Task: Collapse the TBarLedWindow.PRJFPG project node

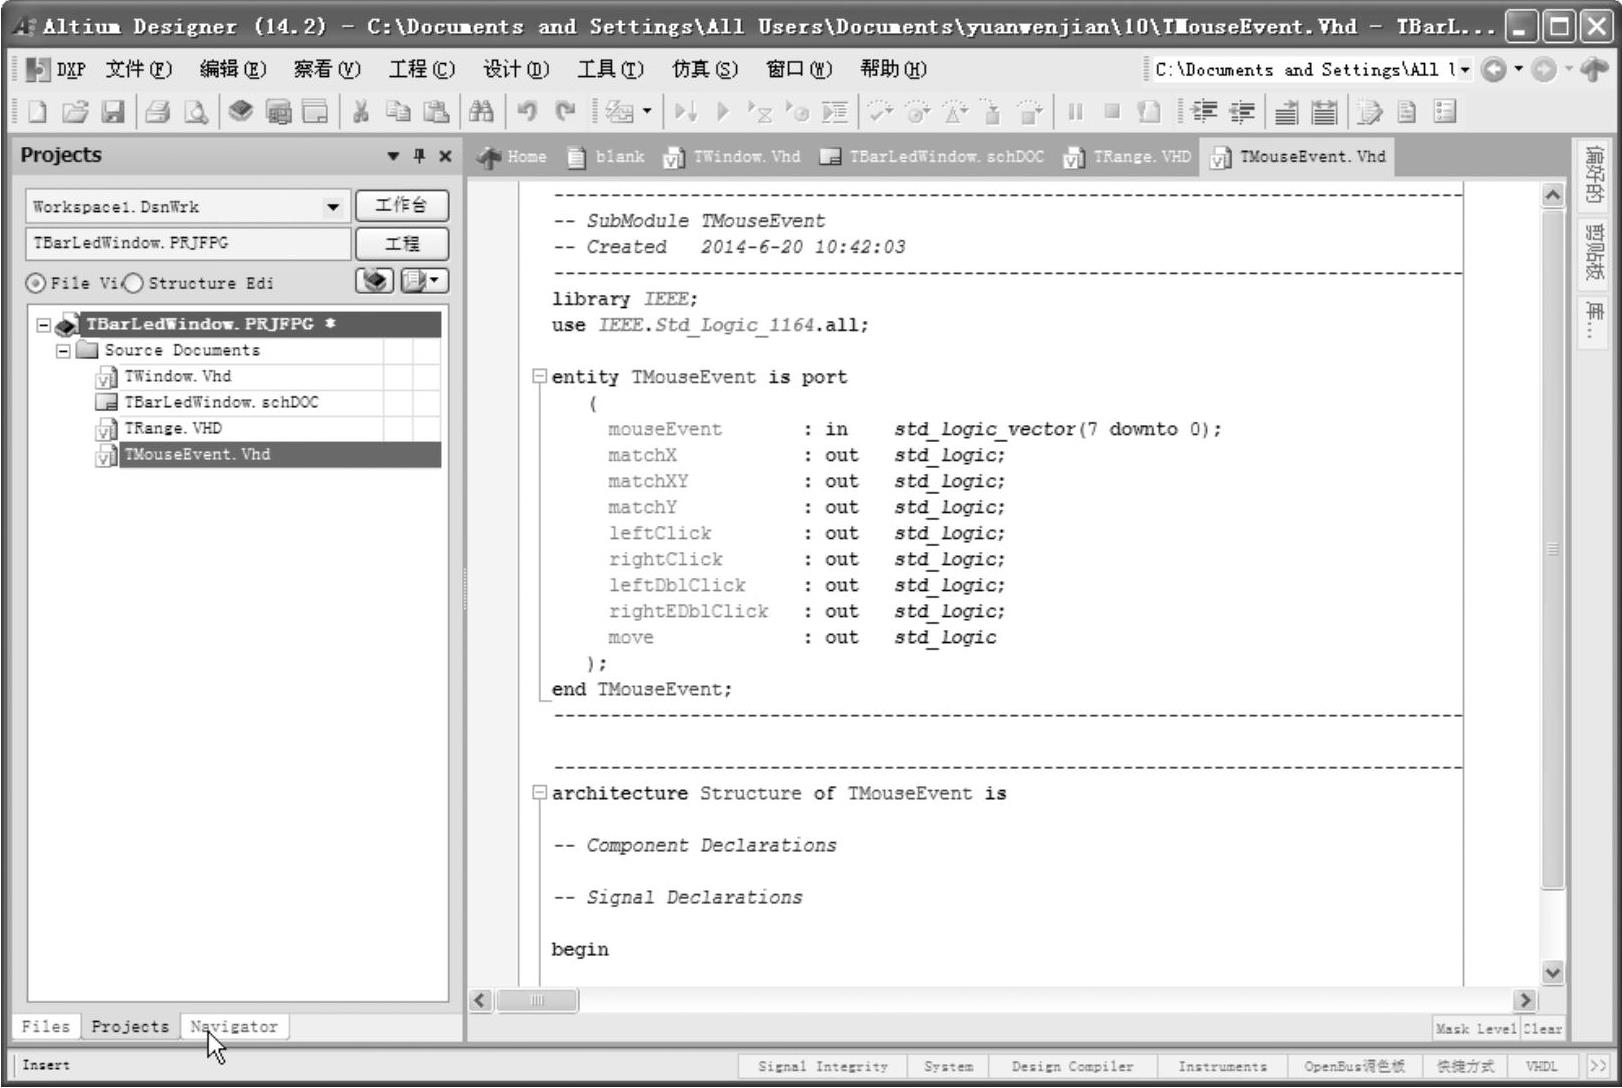Action: pyautogui.click(x=43, y=325)
